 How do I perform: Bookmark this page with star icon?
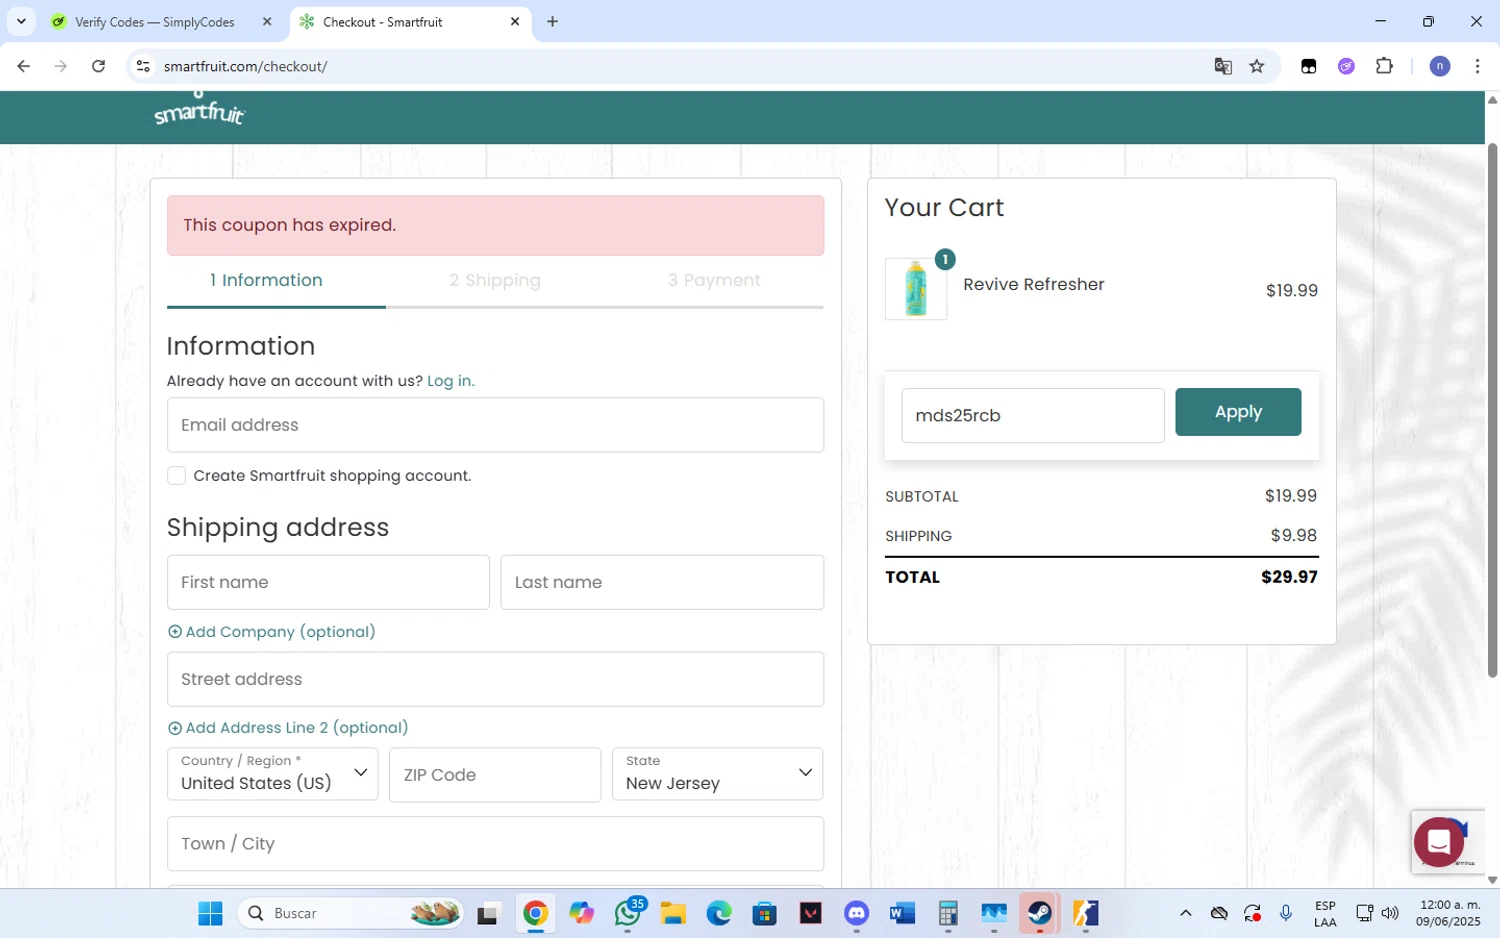[x=1257, y=66]
